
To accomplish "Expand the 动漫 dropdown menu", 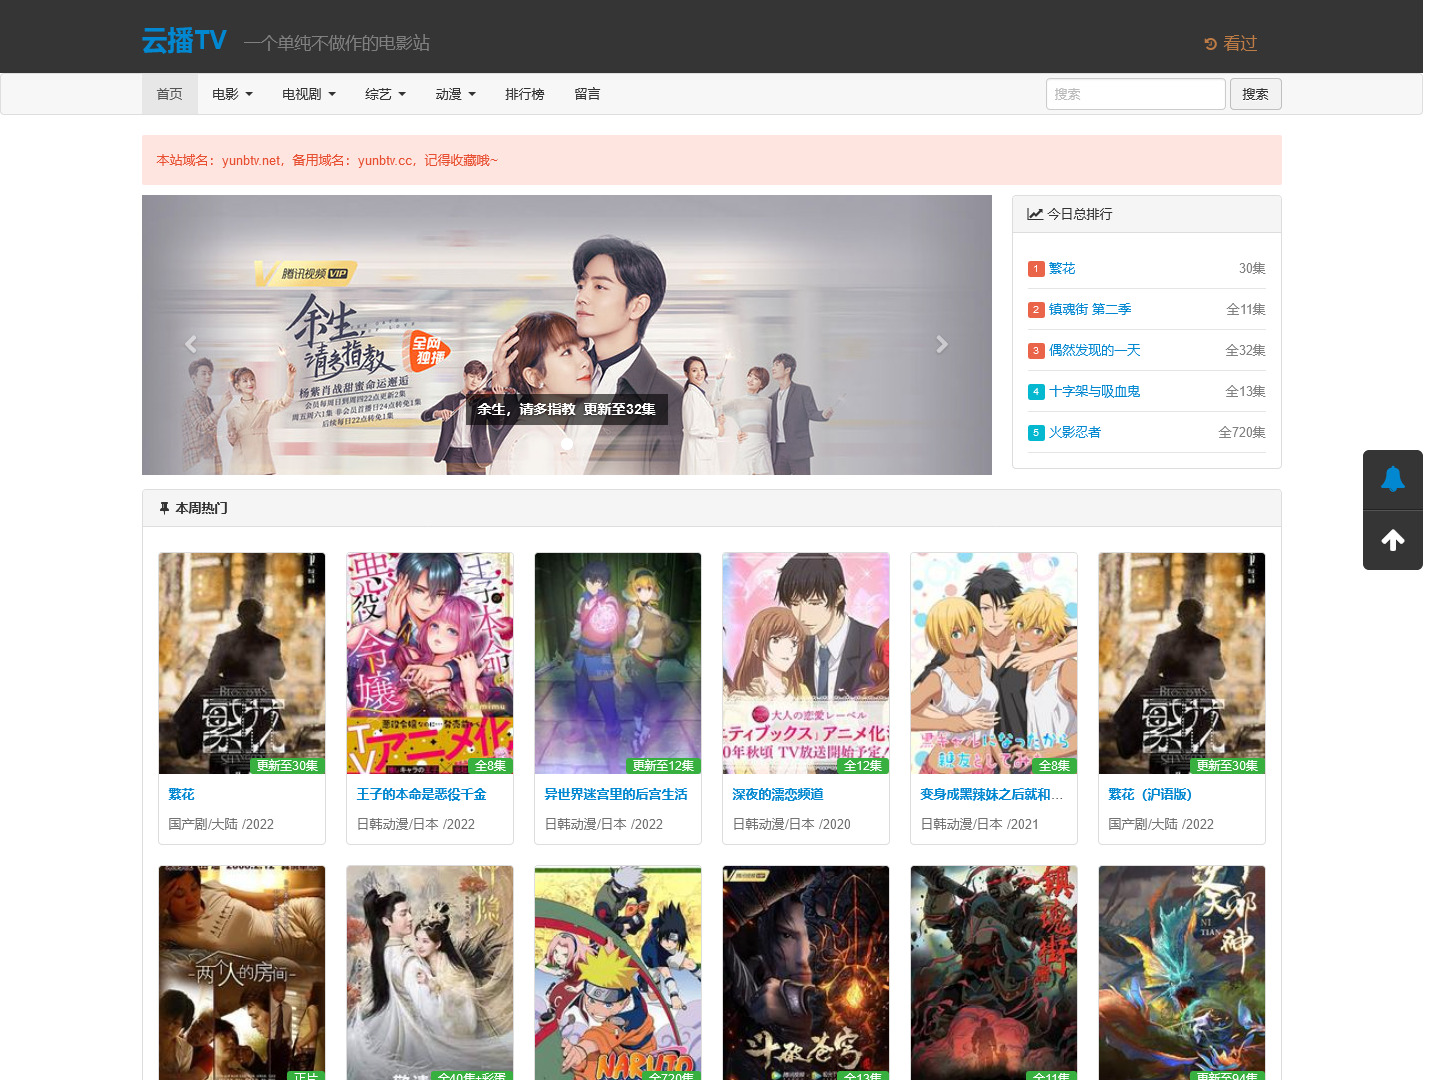I will (x=455, y=94).
